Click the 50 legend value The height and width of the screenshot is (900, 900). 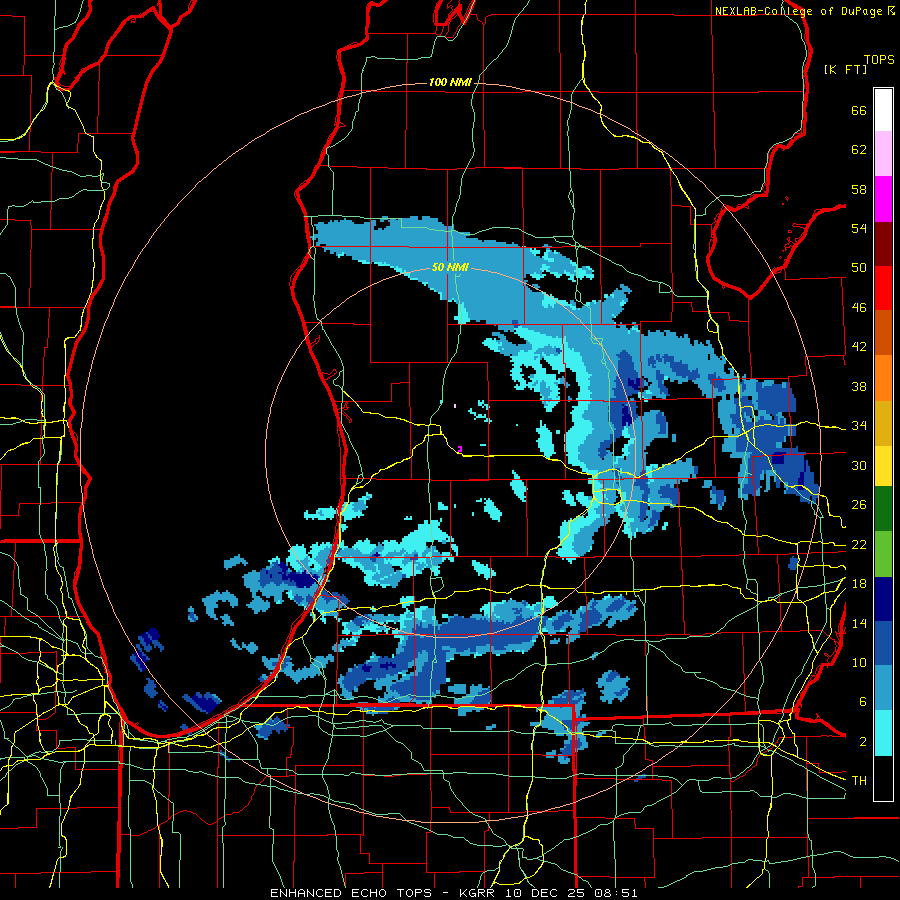coord(859,268)
